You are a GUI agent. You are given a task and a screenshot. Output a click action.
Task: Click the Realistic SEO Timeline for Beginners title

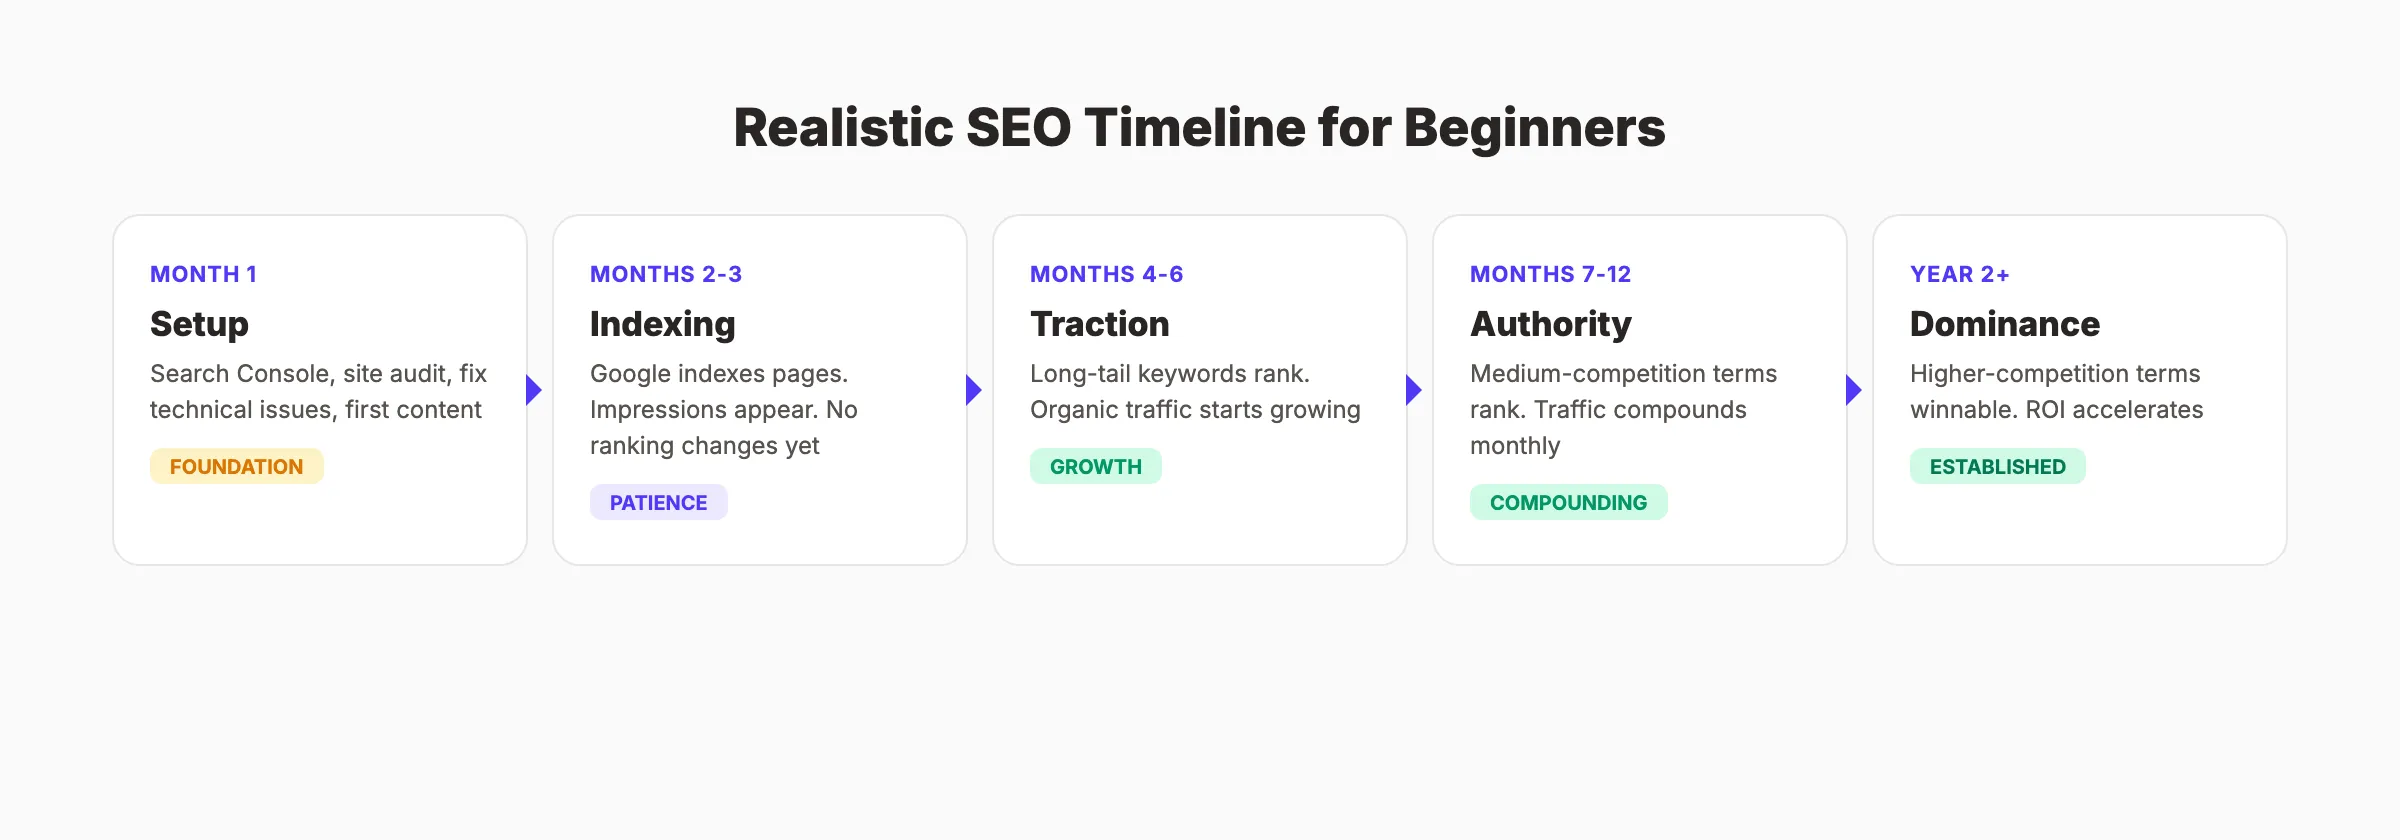pos(1199,128)
